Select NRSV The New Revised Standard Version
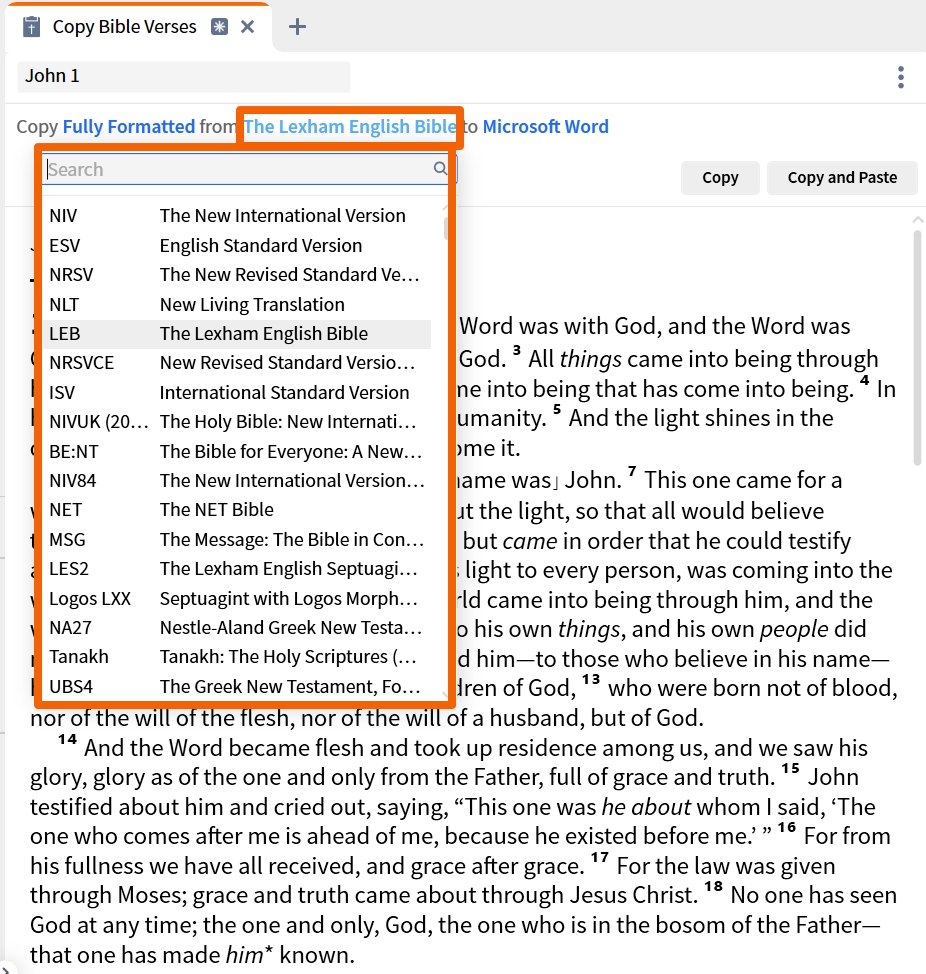 pyautogui.click(x=237, y=275)
